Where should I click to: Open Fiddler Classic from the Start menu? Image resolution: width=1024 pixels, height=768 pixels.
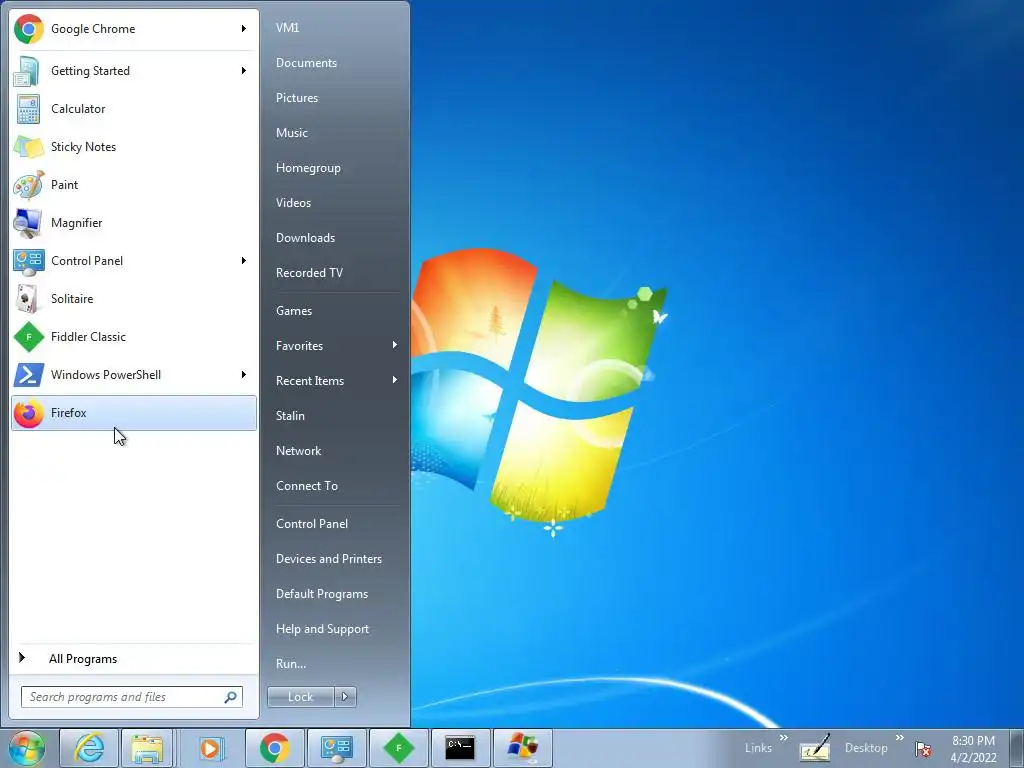tap(133, 337)
